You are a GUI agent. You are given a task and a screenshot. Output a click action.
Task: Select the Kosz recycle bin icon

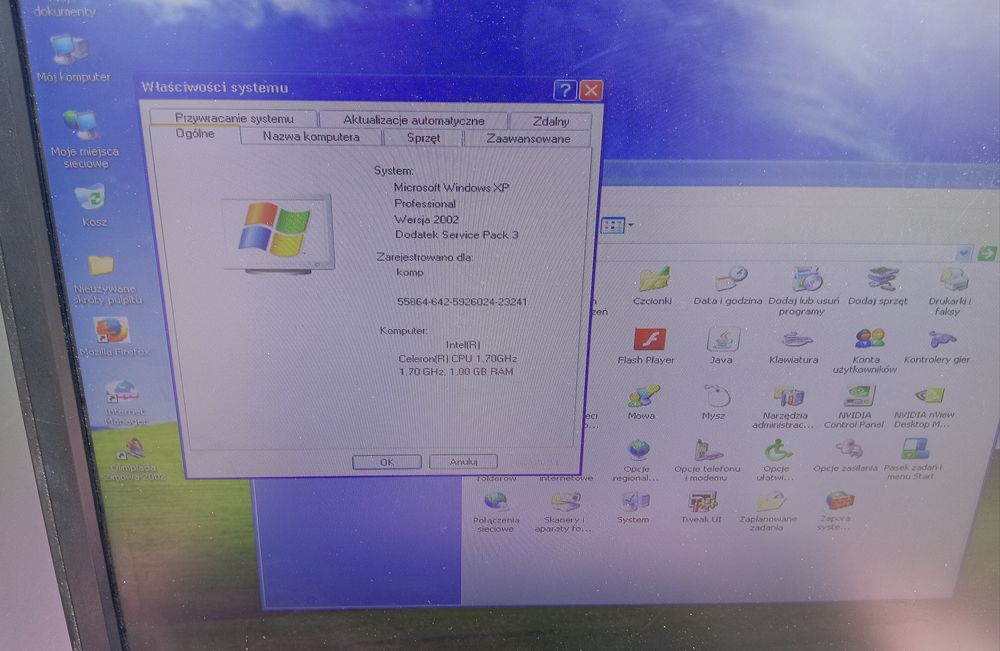94,205
